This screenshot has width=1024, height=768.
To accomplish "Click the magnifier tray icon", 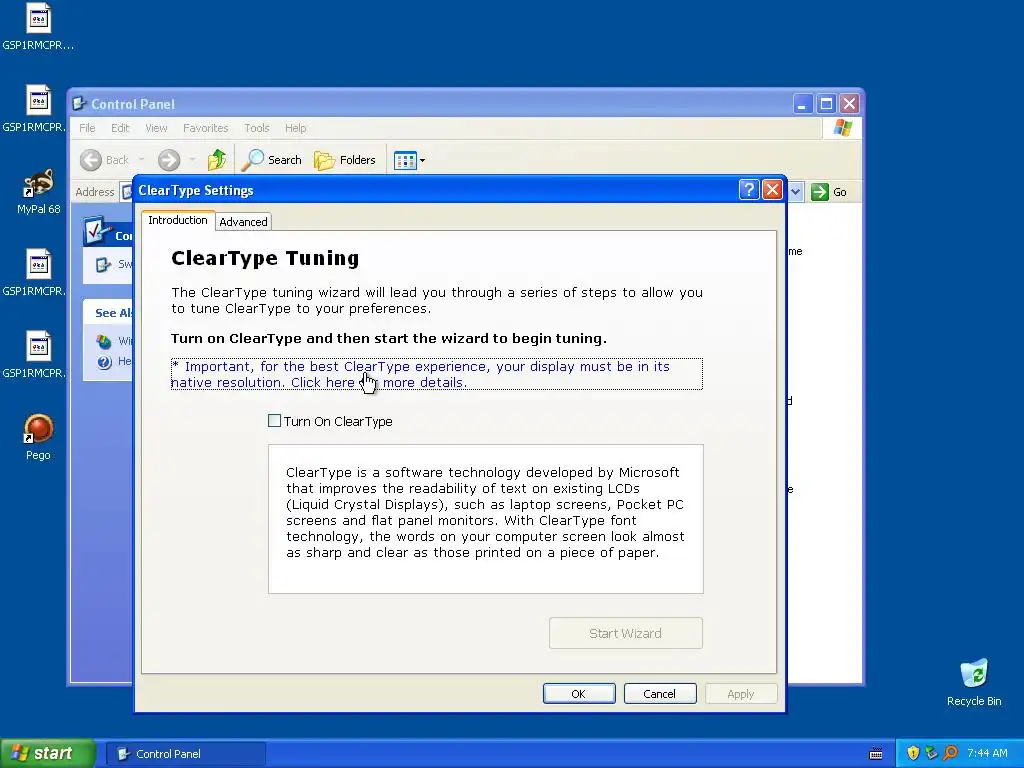I will [x=950, y=754].
